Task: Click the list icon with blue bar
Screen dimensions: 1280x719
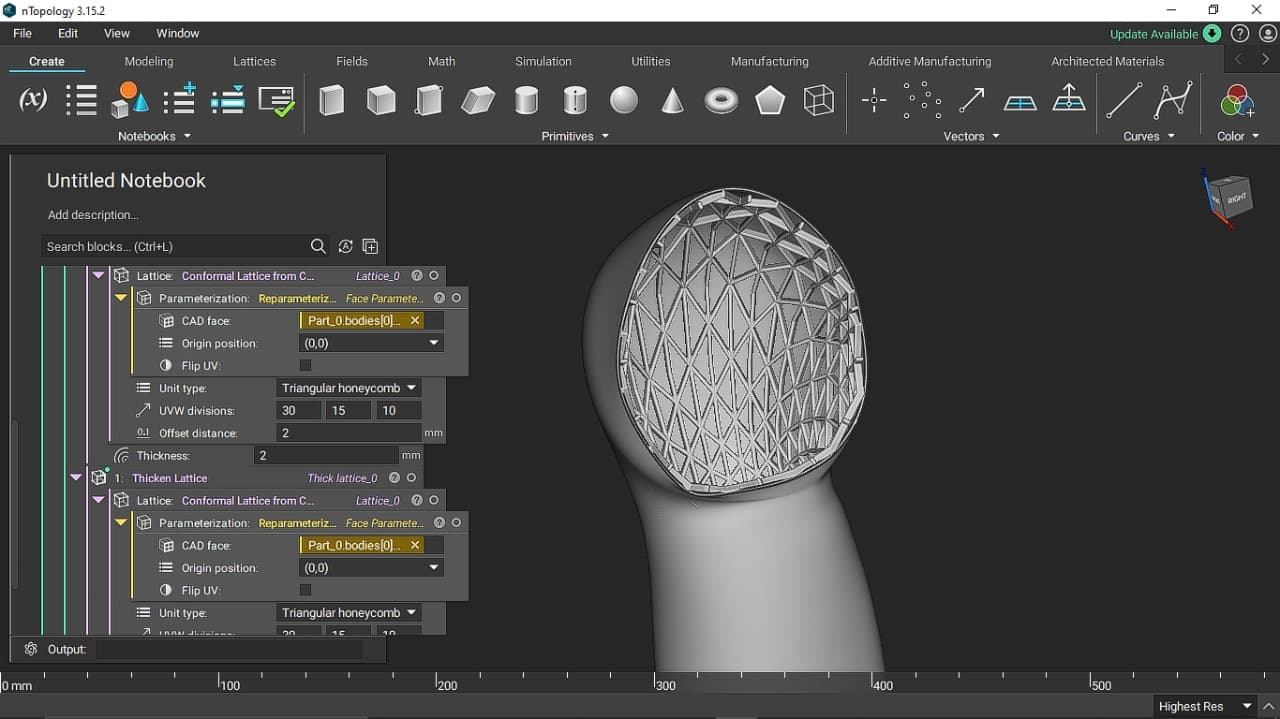Action: click(228, 100)
